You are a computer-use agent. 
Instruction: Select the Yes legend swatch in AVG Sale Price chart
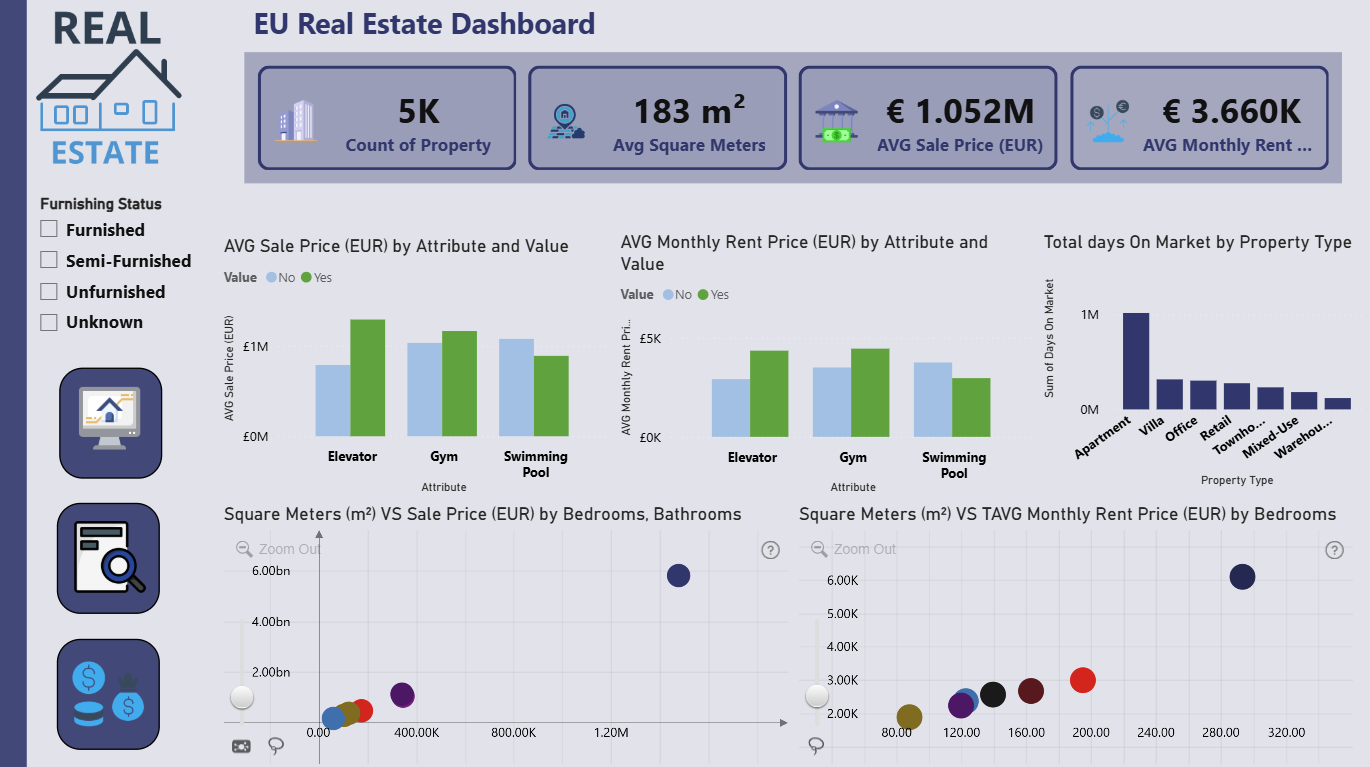(306, 278)
